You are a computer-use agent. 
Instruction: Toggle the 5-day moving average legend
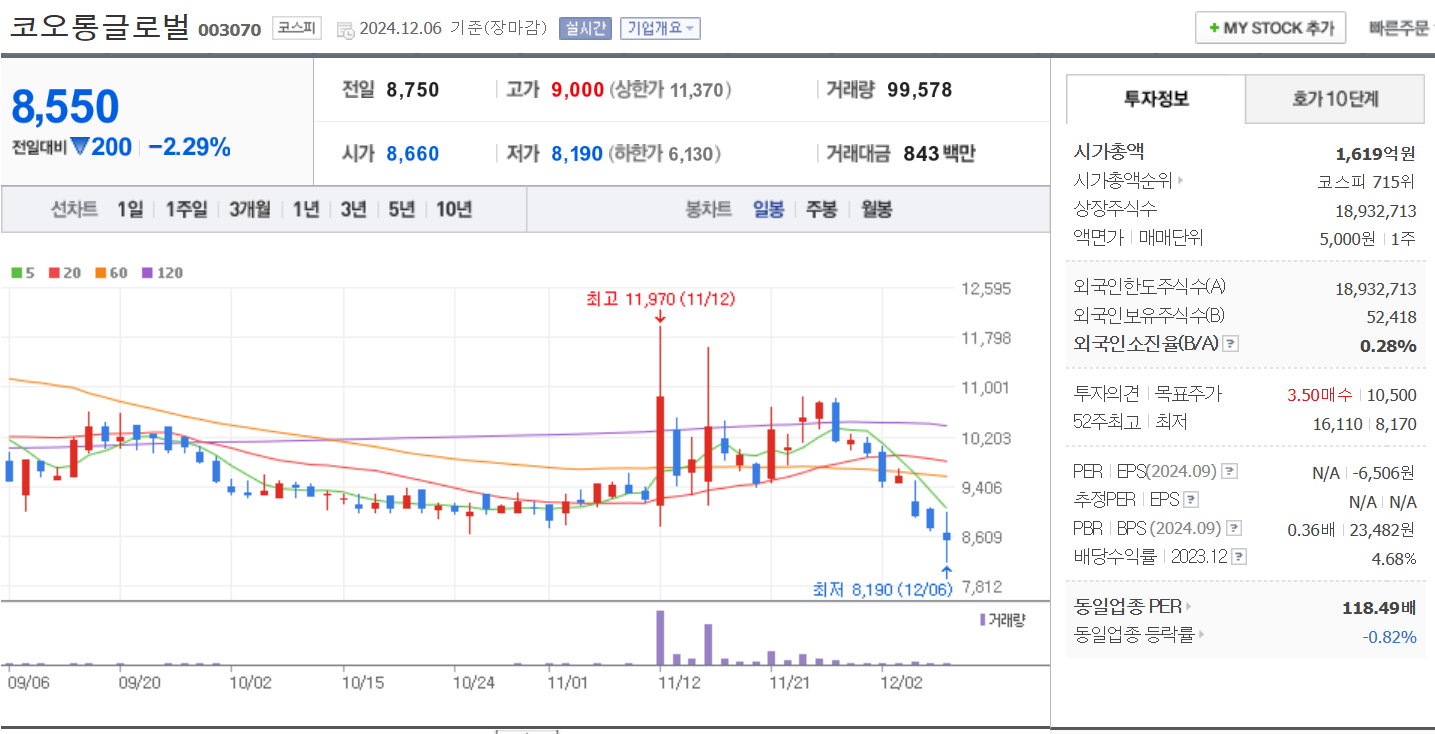(15, 272)
